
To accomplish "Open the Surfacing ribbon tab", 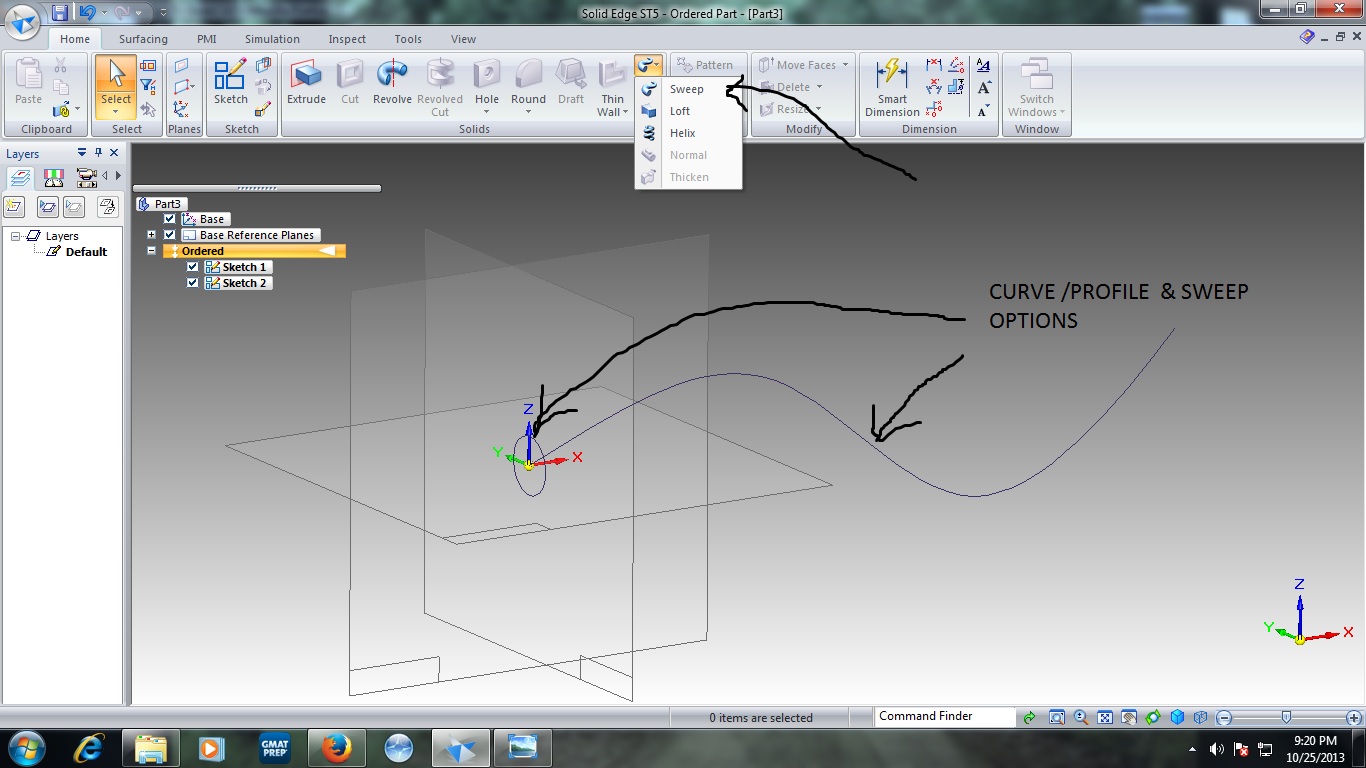I will pos(143,39).
